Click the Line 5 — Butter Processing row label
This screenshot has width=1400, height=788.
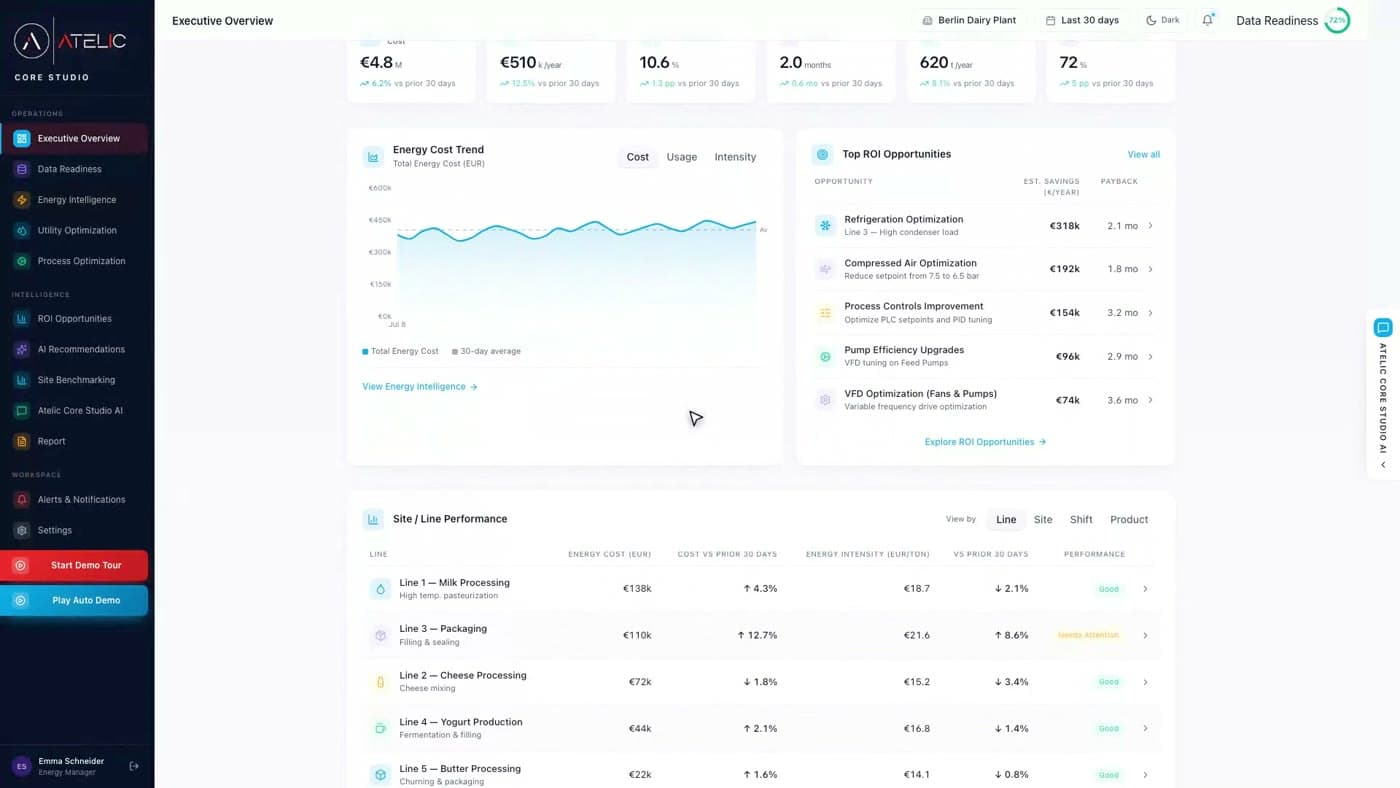coord(460,769)
